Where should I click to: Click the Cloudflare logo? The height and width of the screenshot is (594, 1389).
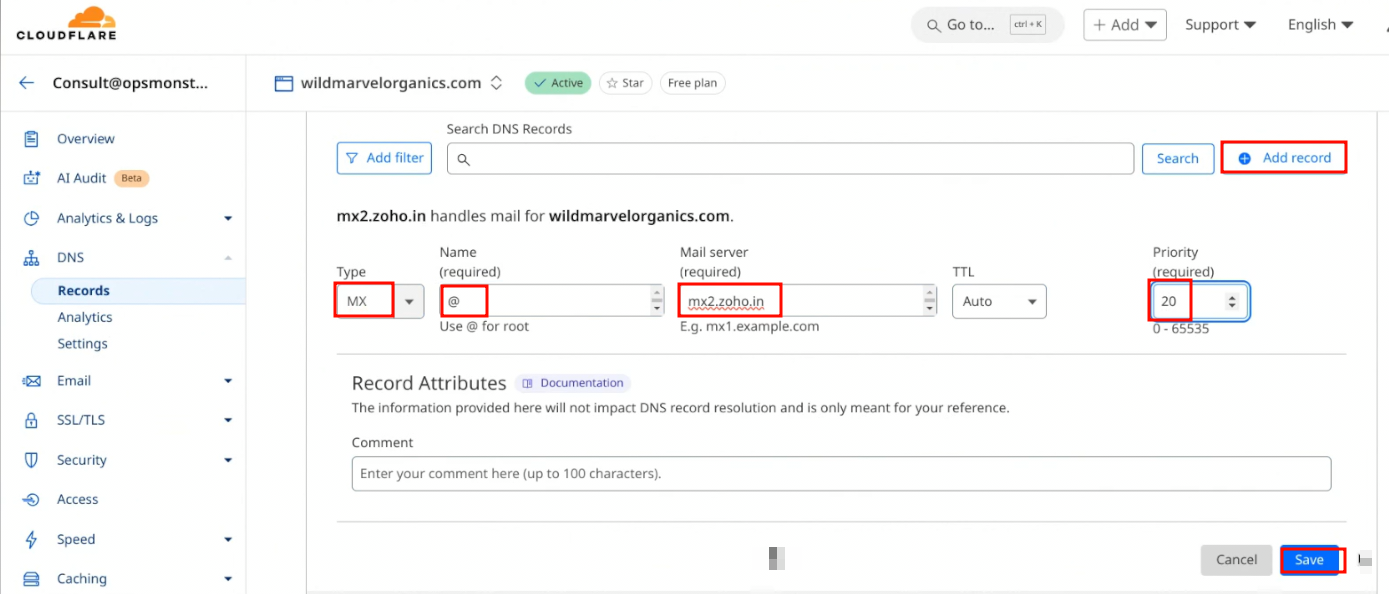(66, 24)
